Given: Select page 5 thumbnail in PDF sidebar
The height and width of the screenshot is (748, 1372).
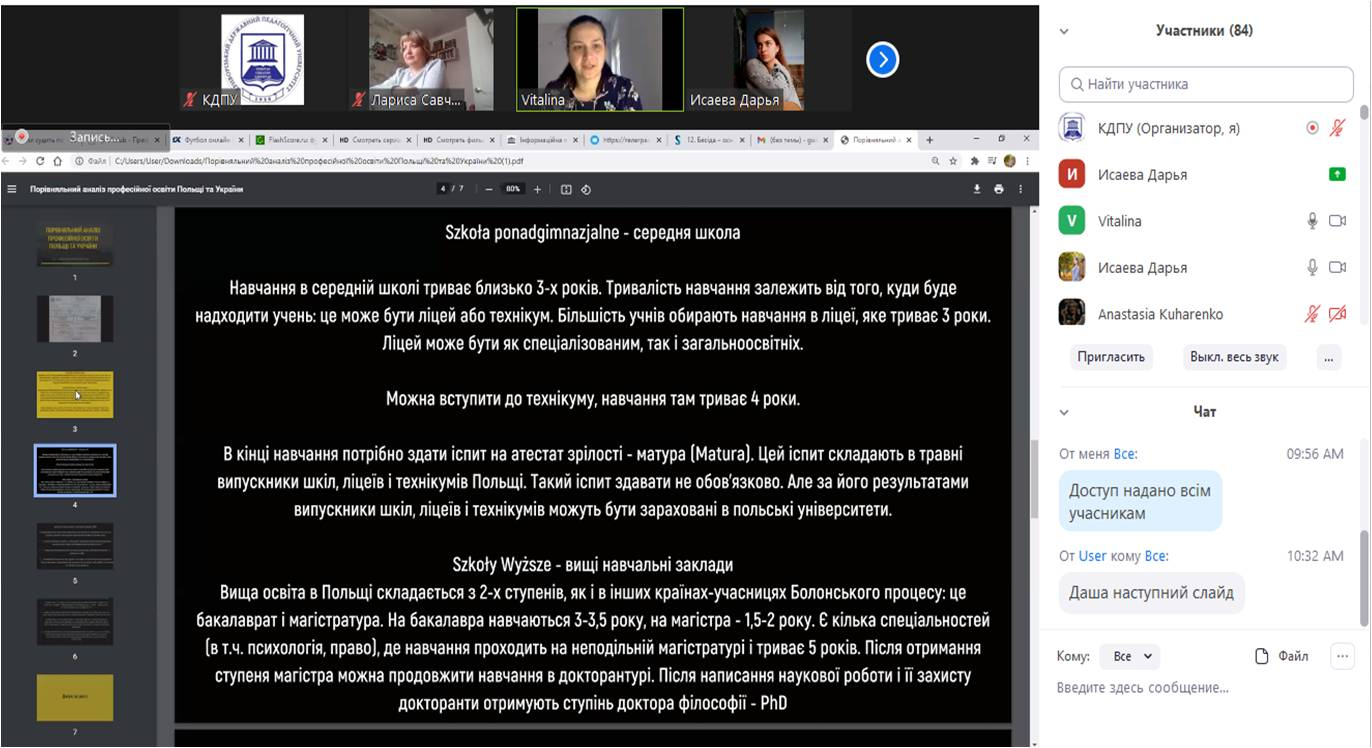Looking at the screenshot, I should tap(75, 546).
